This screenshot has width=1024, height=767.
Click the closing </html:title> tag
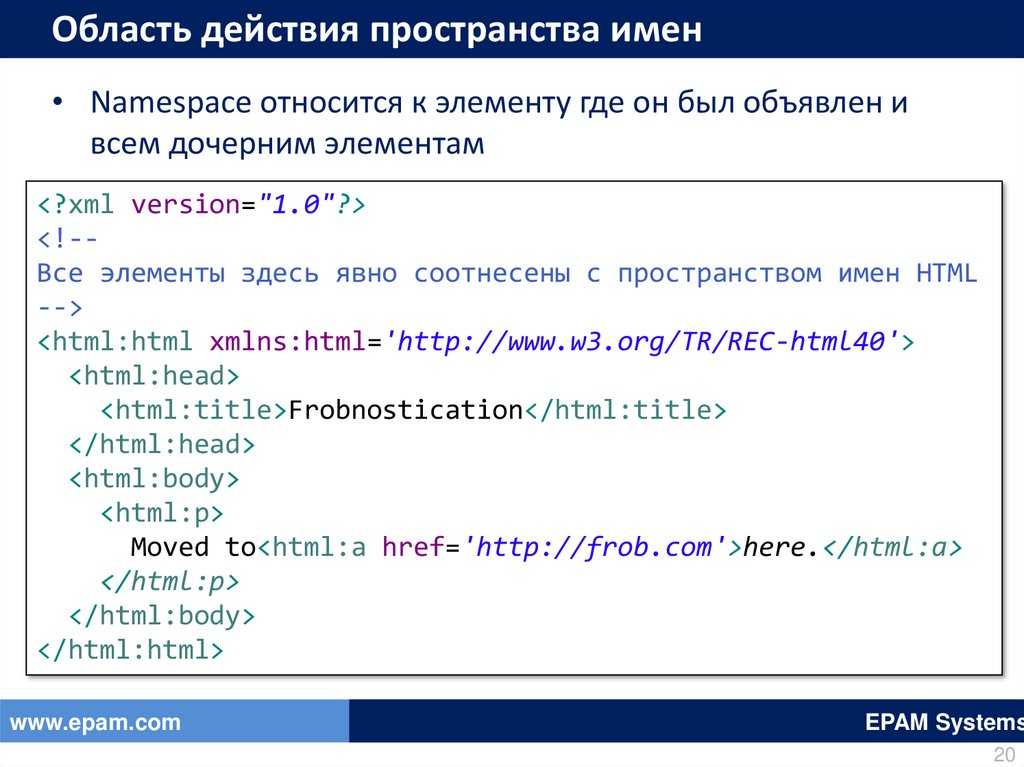tap(625, 410)
